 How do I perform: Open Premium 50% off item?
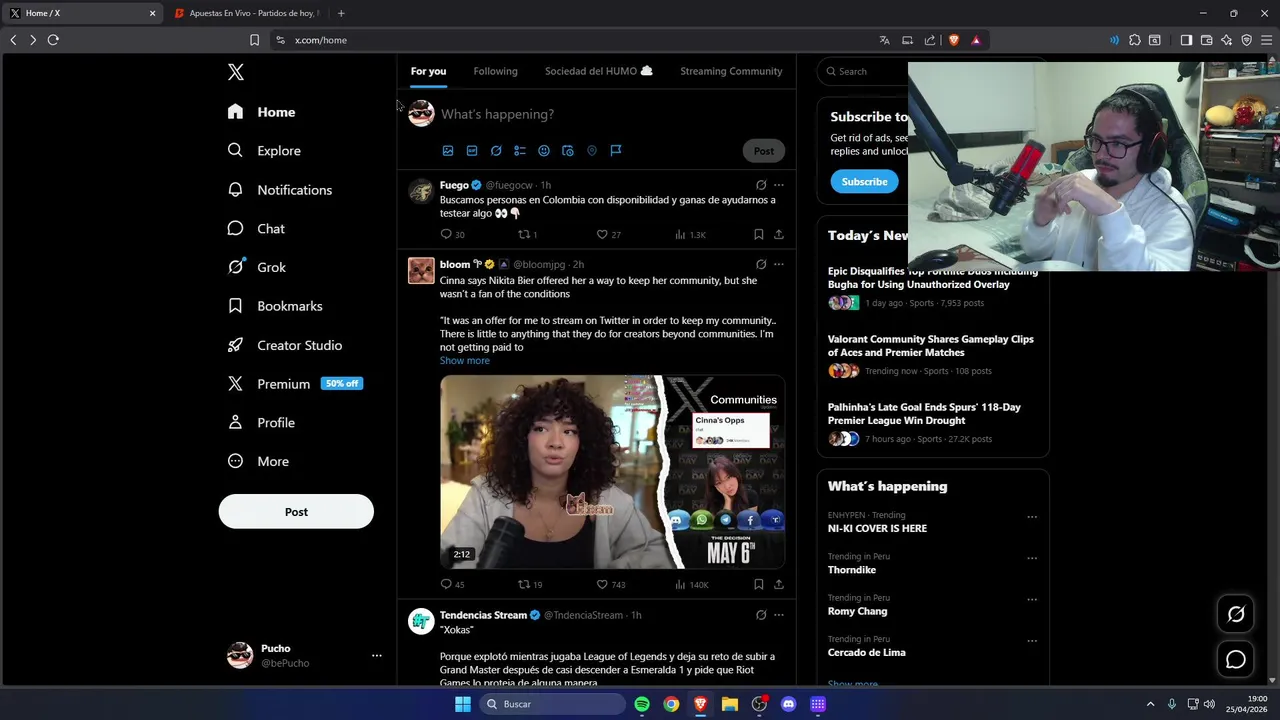click(x=294, y=384)
